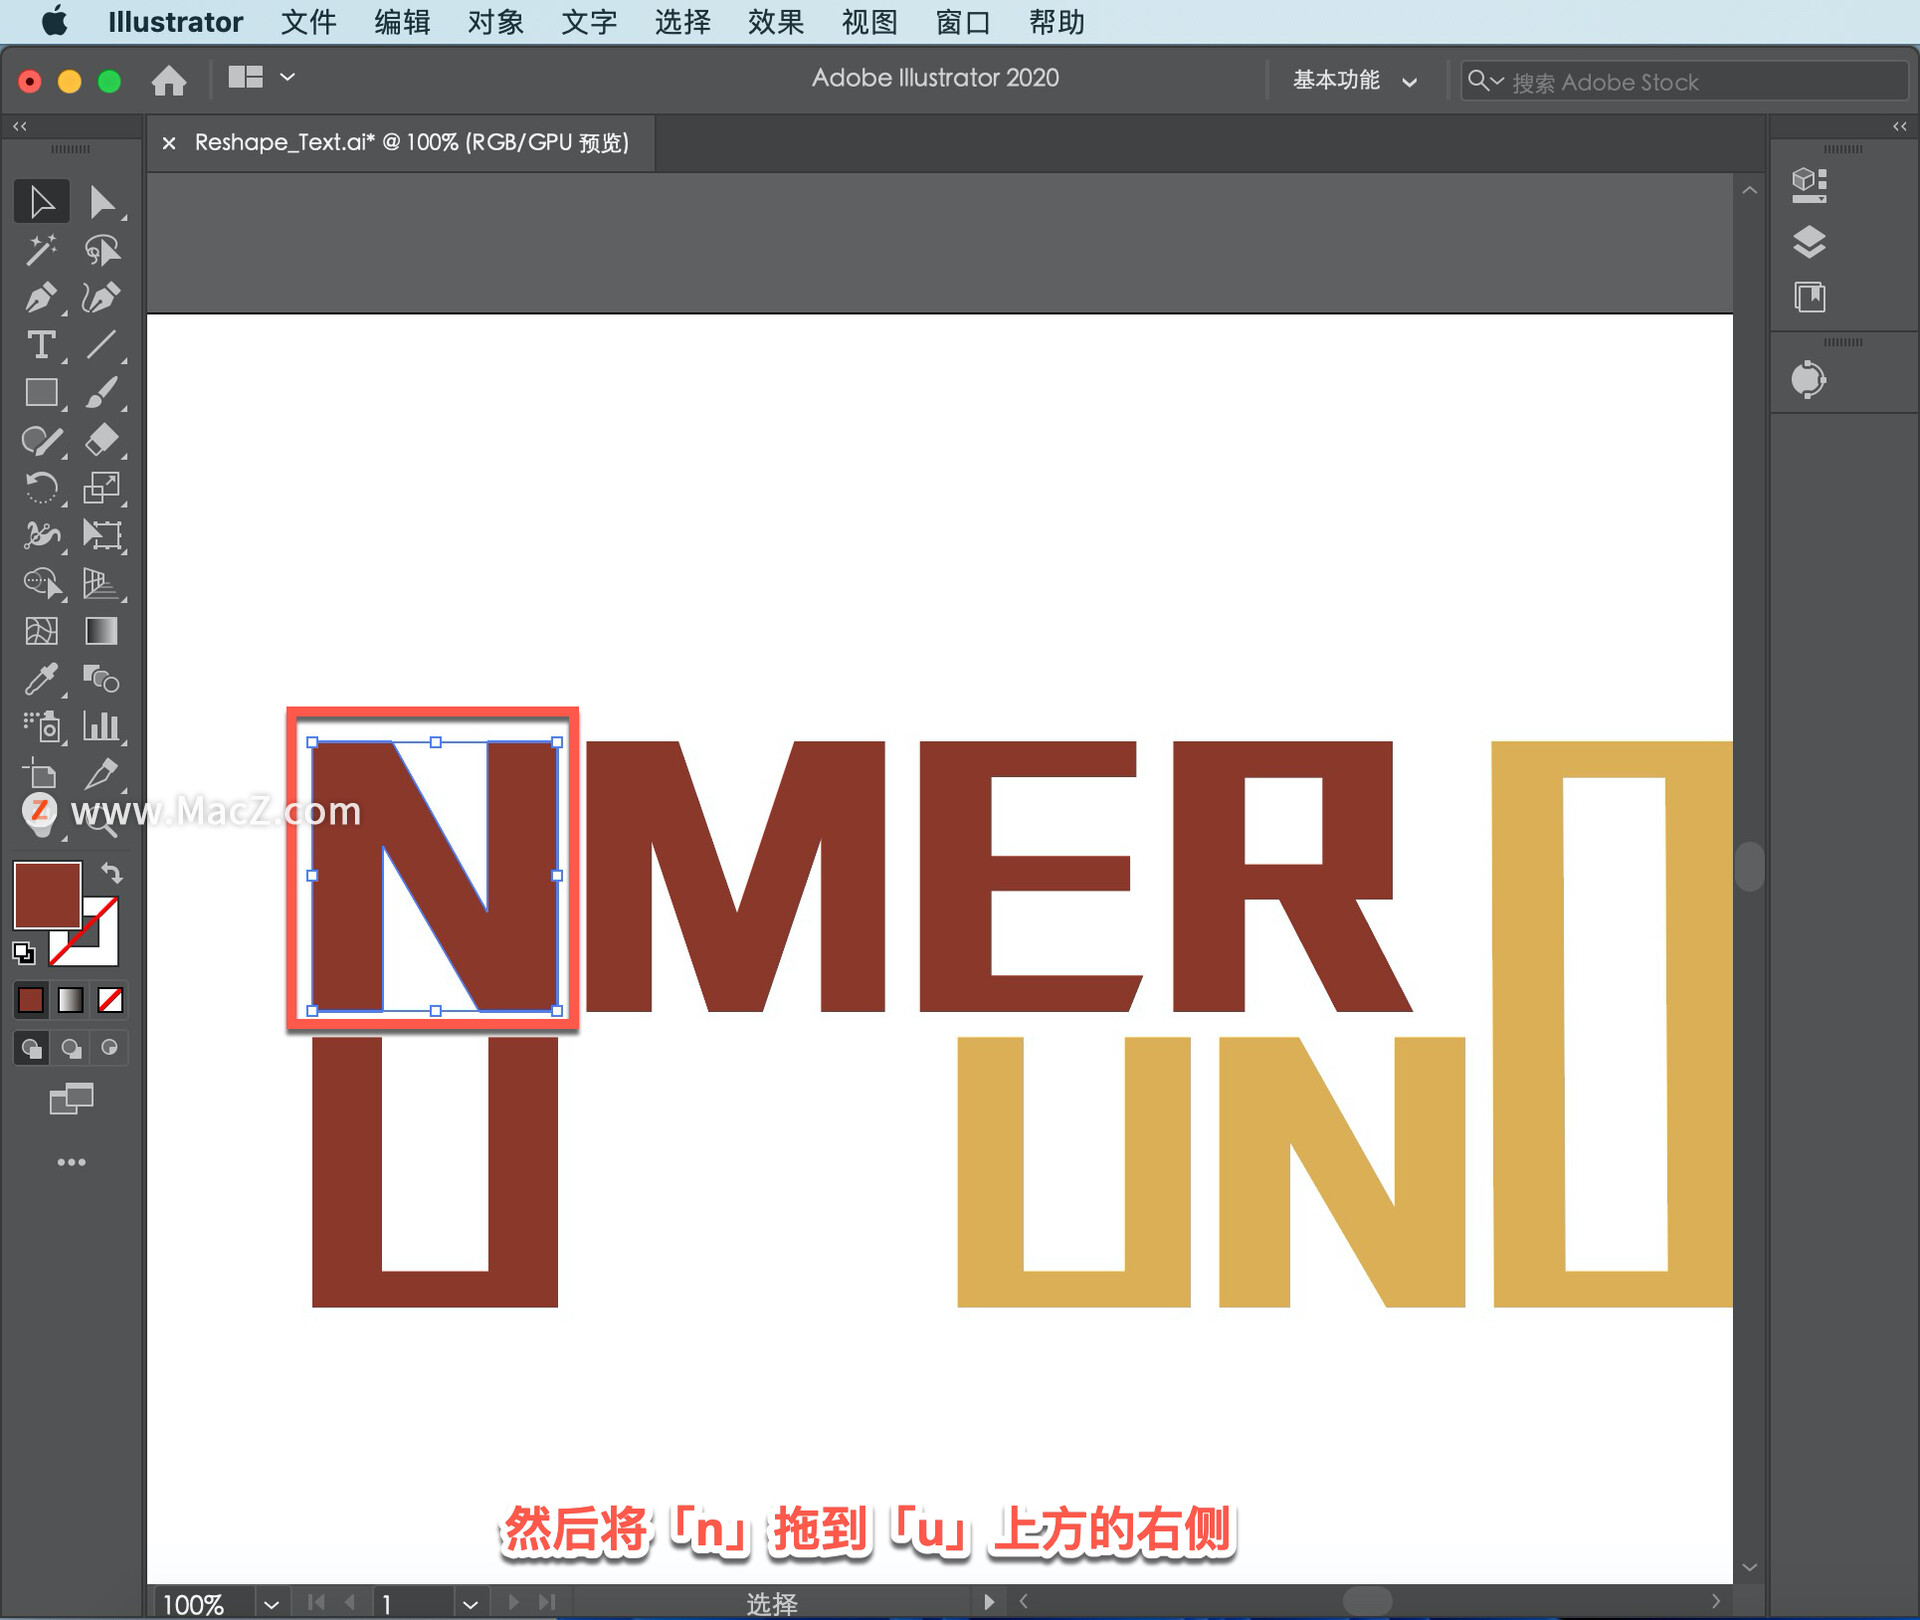Choose the Direct Selection tool
1920x1620 pixels.
pyautogui.click(x=101, y=202)
